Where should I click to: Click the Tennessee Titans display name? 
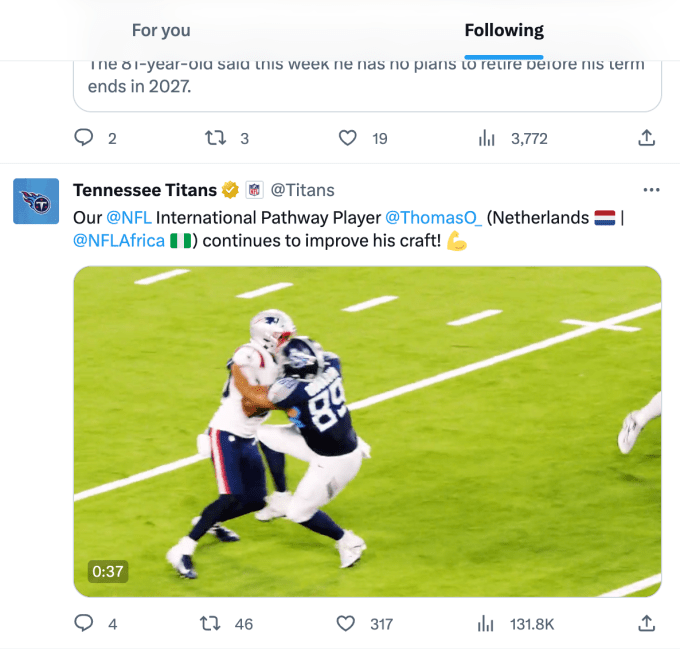pyautogui.click(x=145, y=190)
